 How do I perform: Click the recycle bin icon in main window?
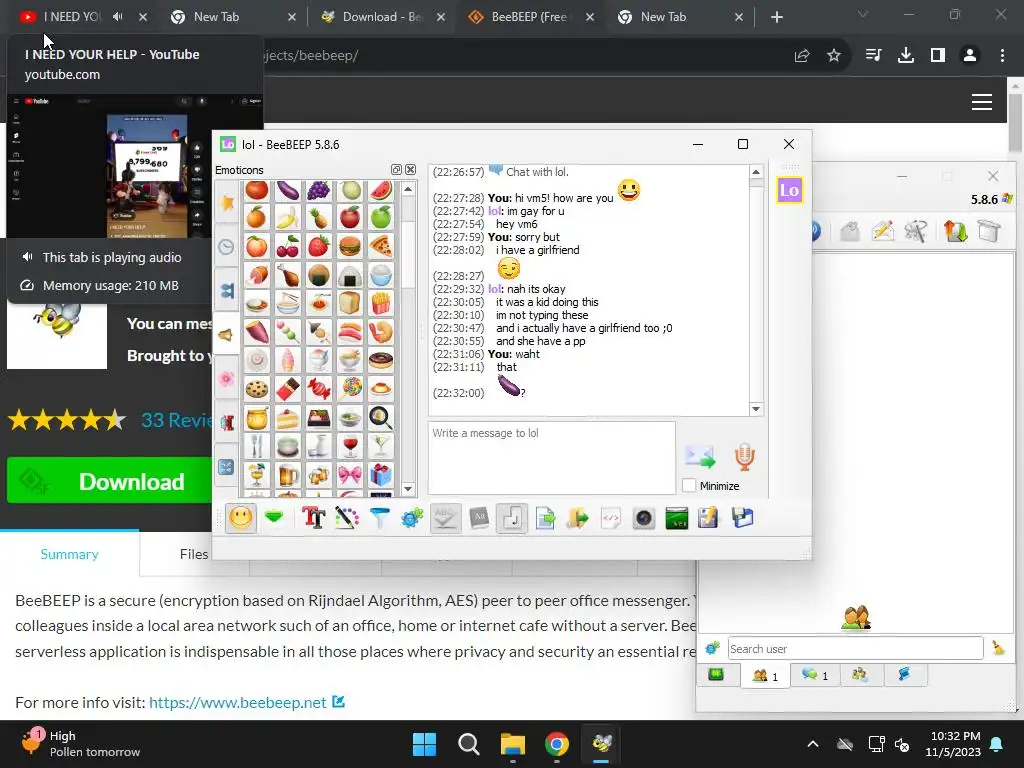click(x=989, y=231)
